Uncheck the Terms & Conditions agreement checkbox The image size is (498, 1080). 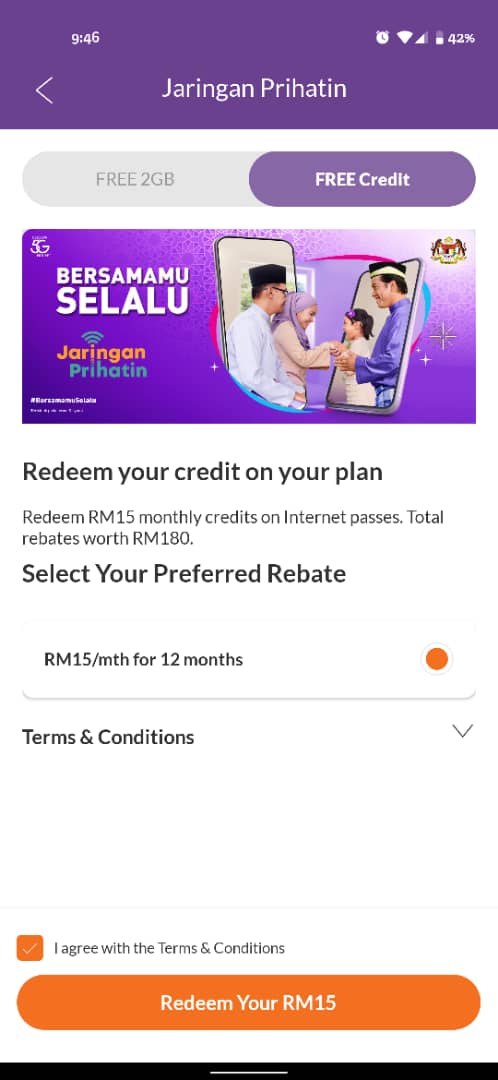pos(30,948)
